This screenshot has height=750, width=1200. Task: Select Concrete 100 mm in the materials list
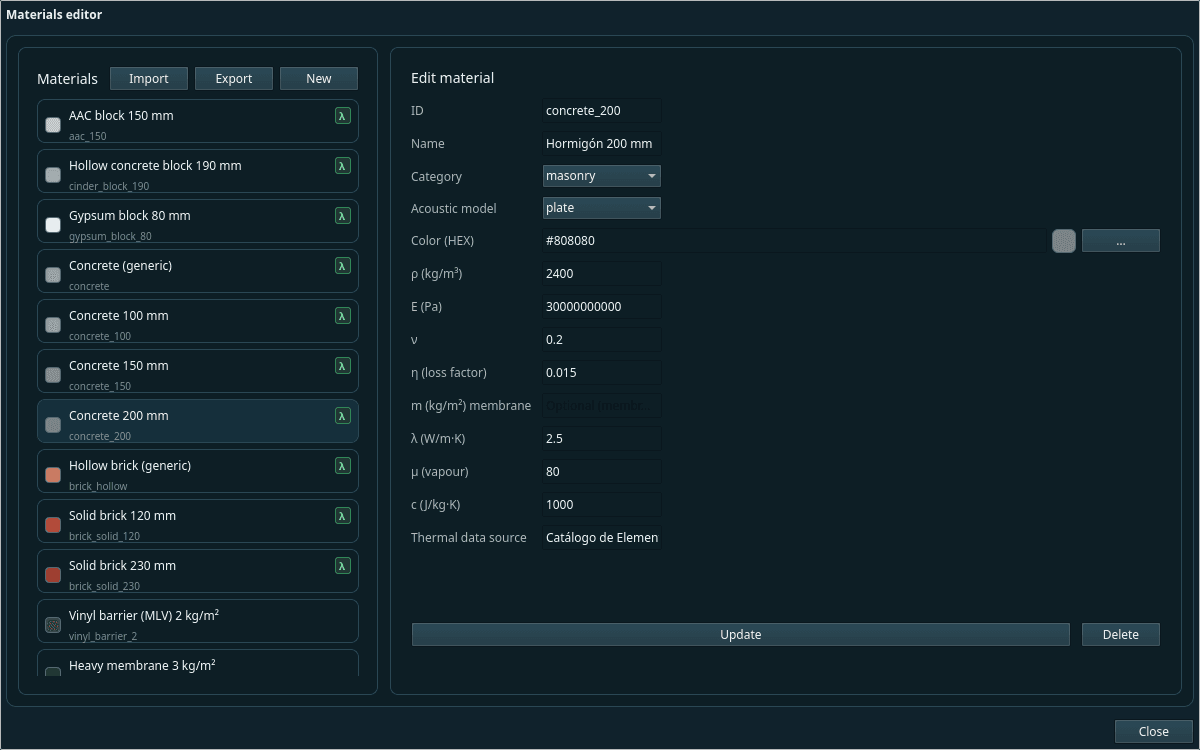[198, 321]
